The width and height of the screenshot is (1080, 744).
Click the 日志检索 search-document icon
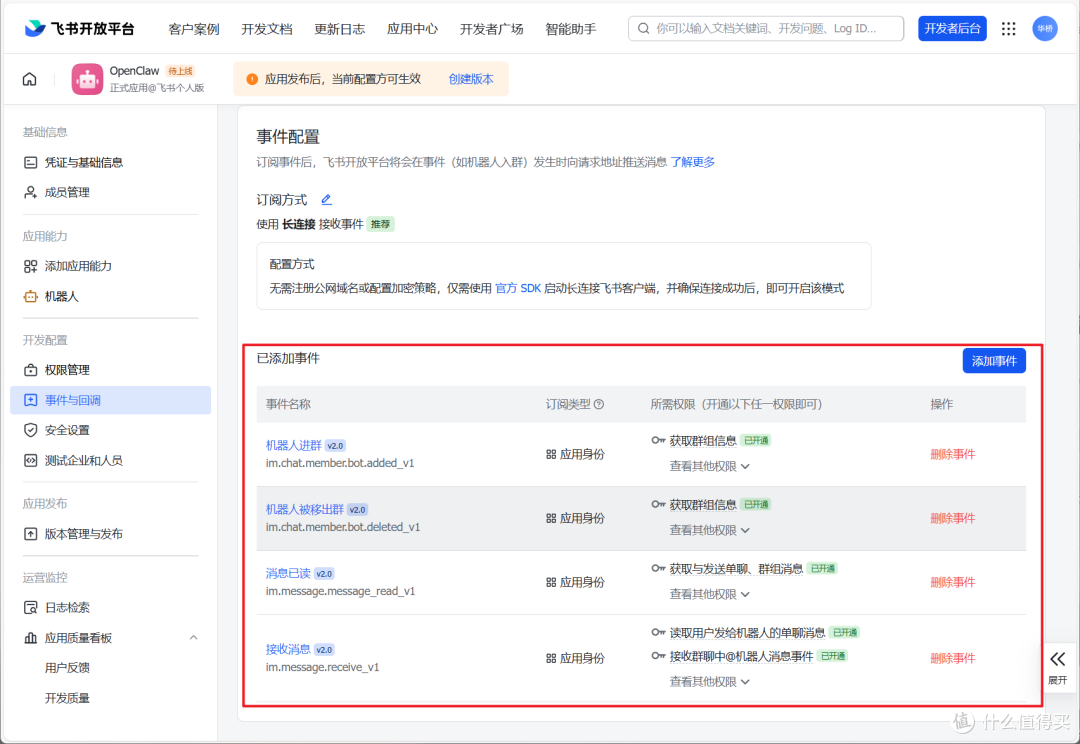tap(30, 608)
